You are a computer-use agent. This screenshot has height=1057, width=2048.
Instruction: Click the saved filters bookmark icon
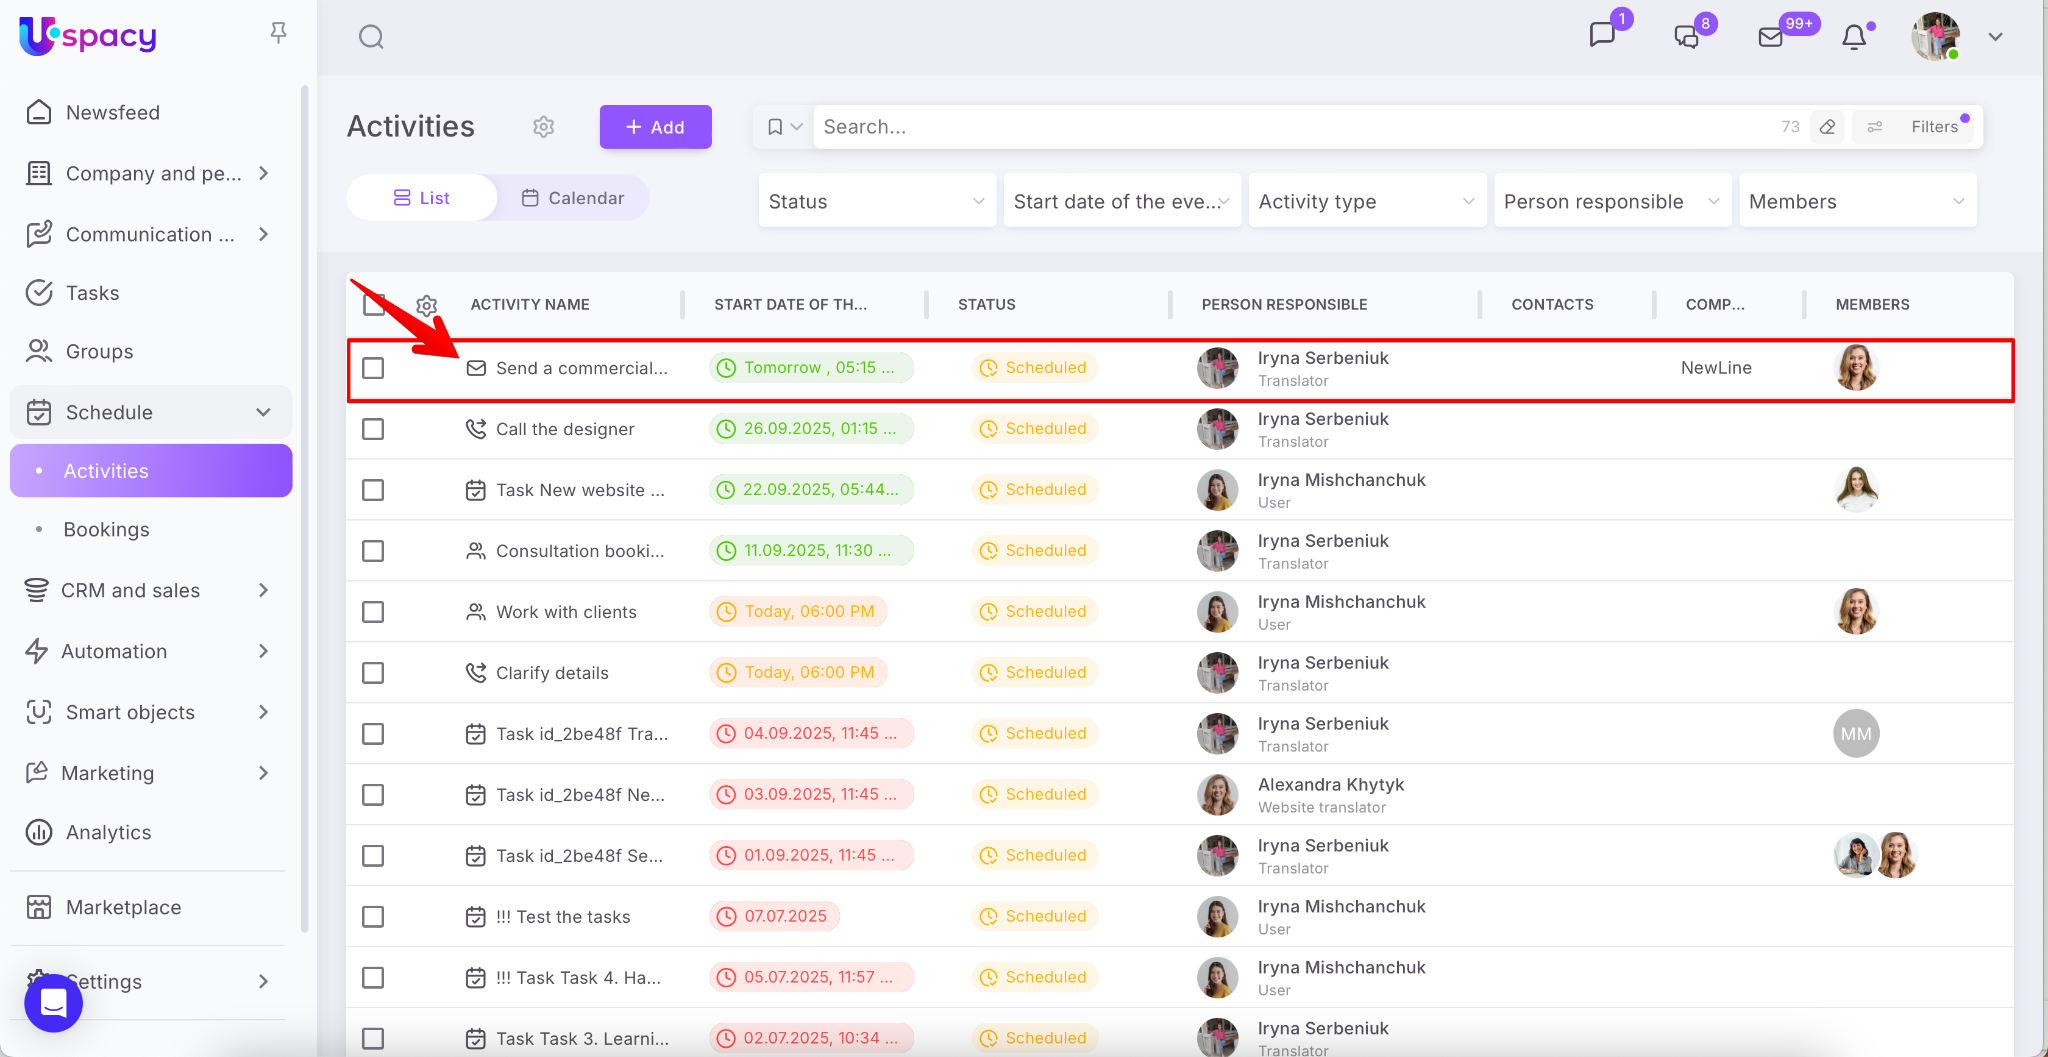pyautogui.click(x=775, y=127)
